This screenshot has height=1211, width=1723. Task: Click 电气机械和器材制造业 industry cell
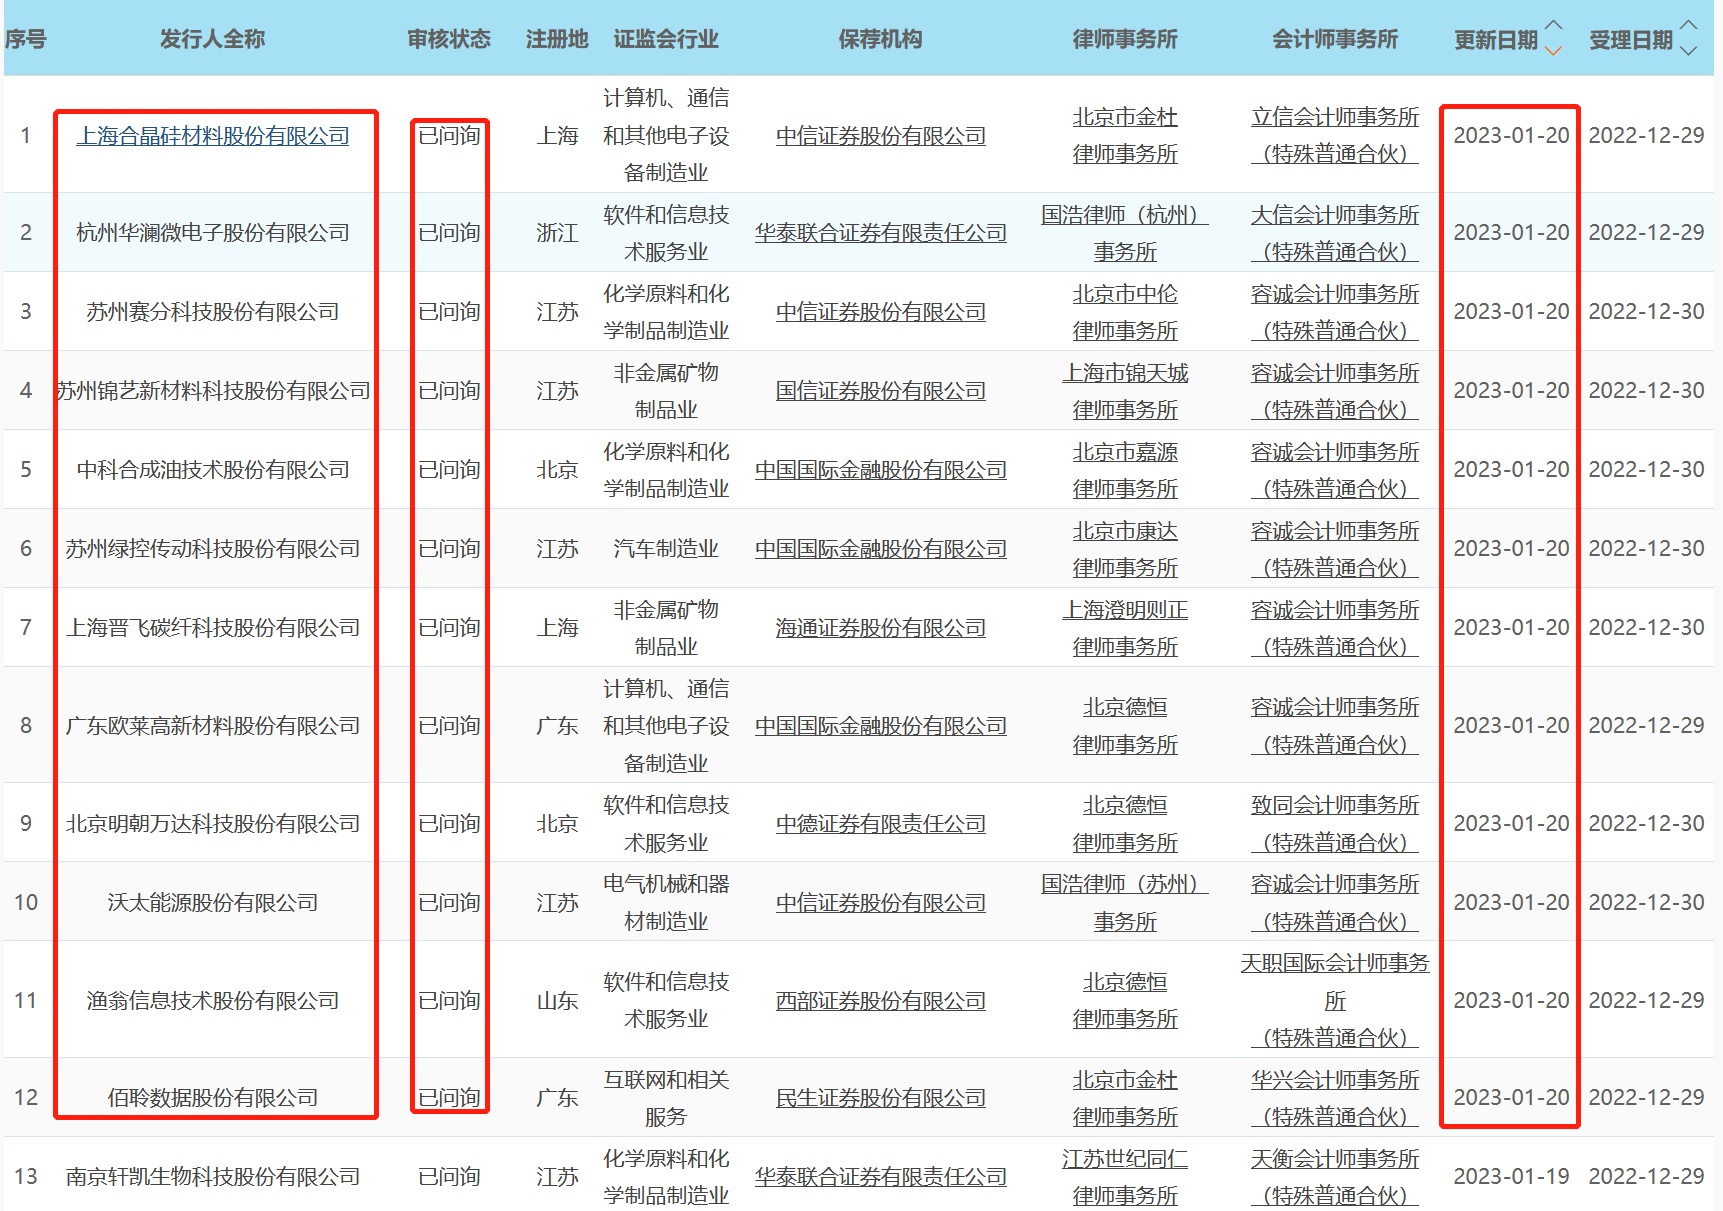(666, 903)
